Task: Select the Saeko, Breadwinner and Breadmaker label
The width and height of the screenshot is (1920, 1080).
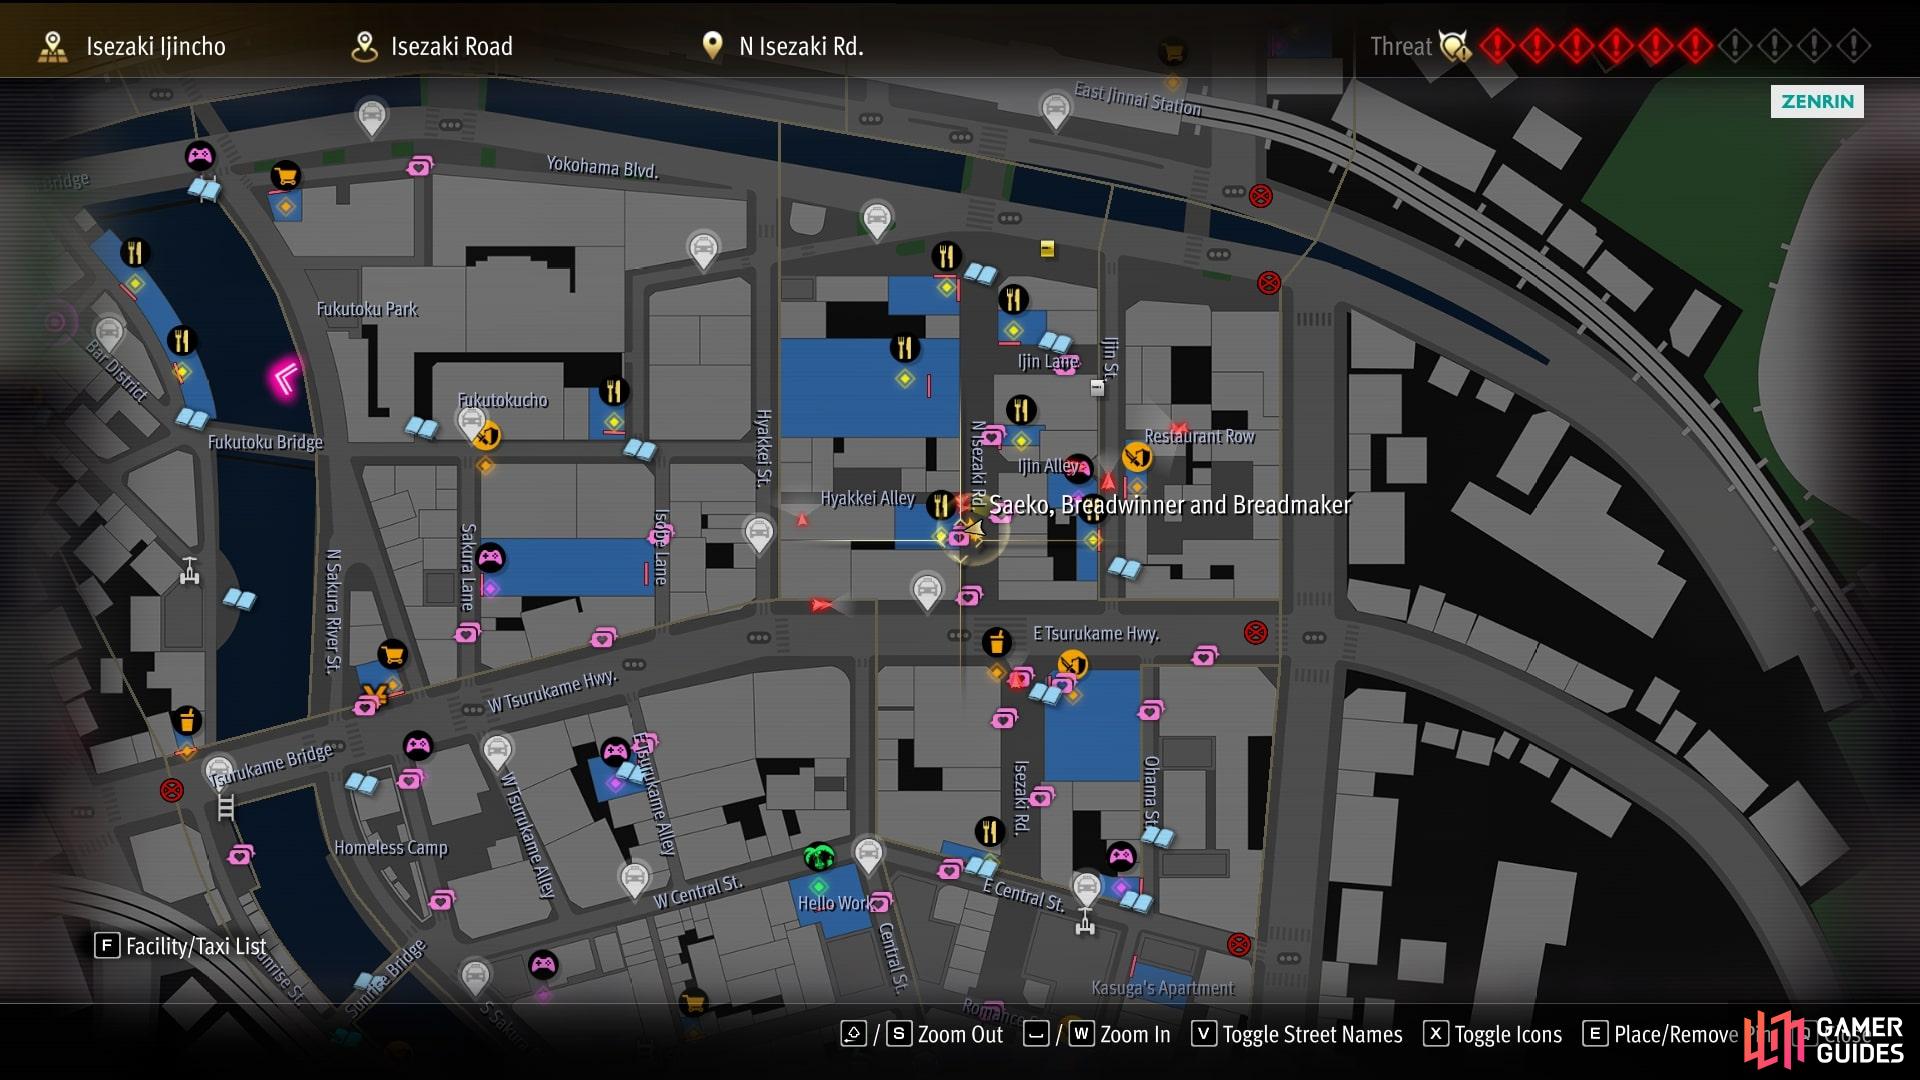Action: (x=1170, y=505)
